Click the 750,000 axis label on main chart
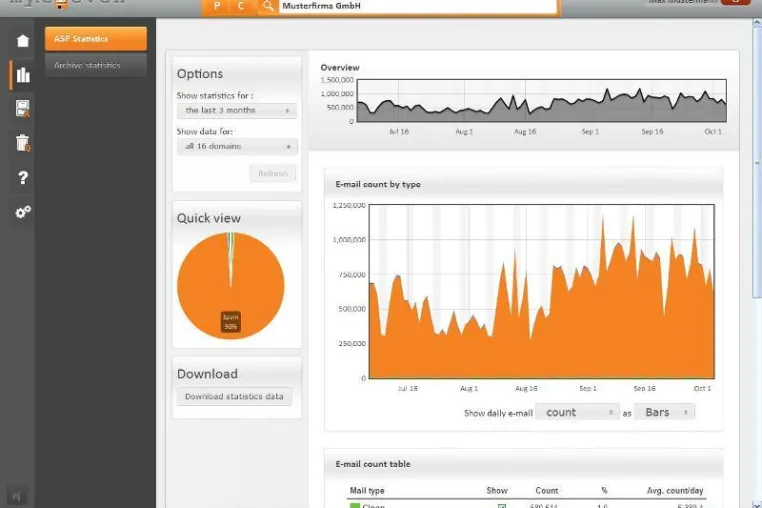Image resolution: width=762 pixels, height=508 pixels. coord(352,275)
